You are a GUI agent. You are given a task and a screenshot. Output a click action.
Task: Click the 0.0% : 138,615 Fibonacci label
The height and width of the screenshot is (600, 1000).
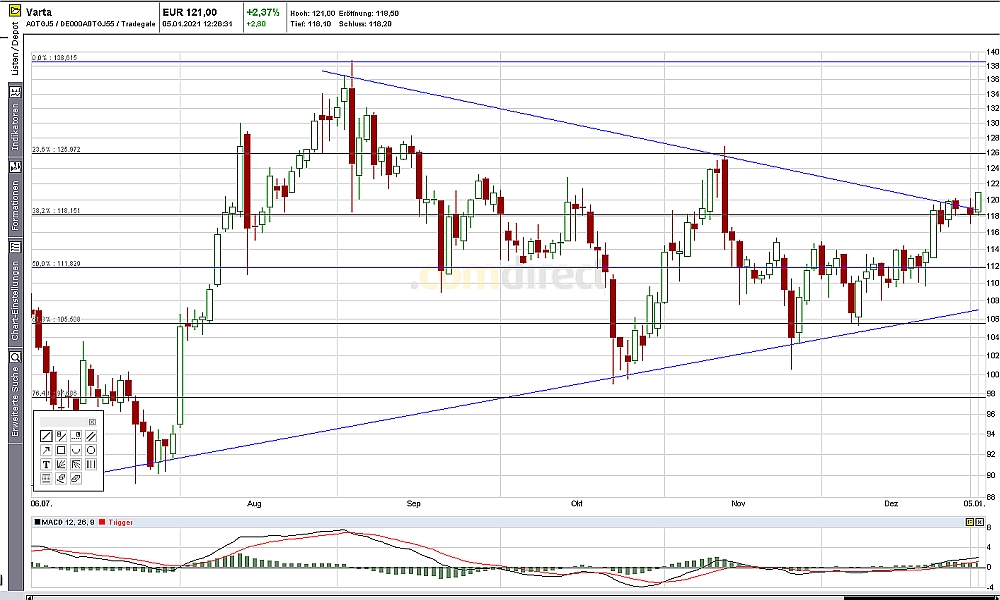pos(54,57)
